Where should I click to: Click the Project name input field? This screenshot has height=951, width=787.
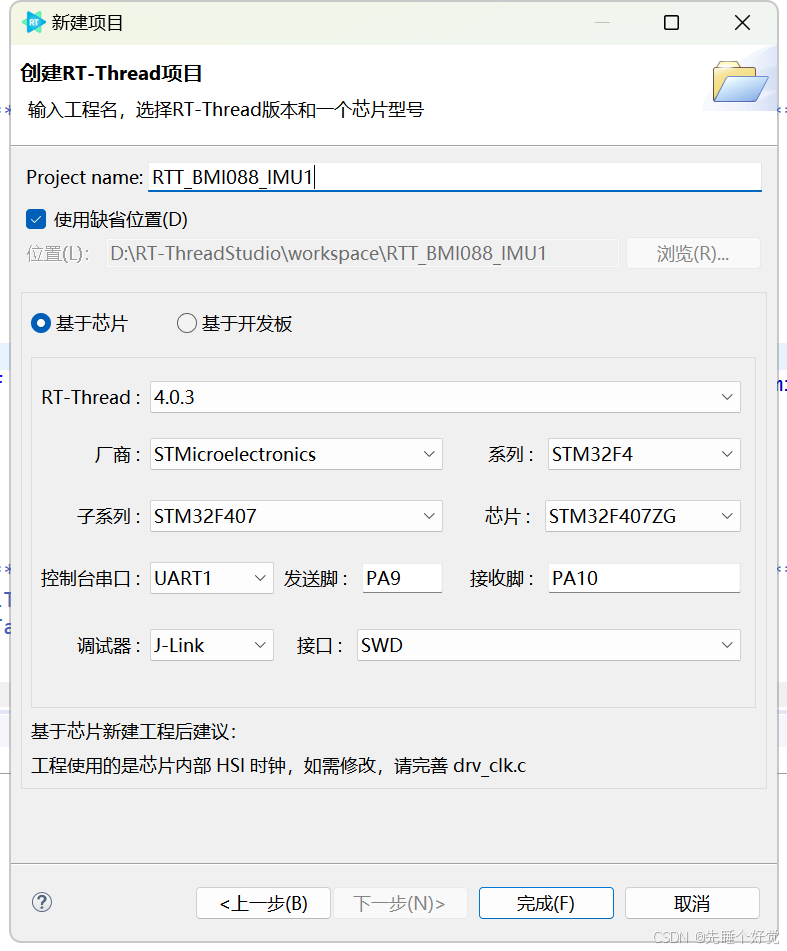pos(455,177)
